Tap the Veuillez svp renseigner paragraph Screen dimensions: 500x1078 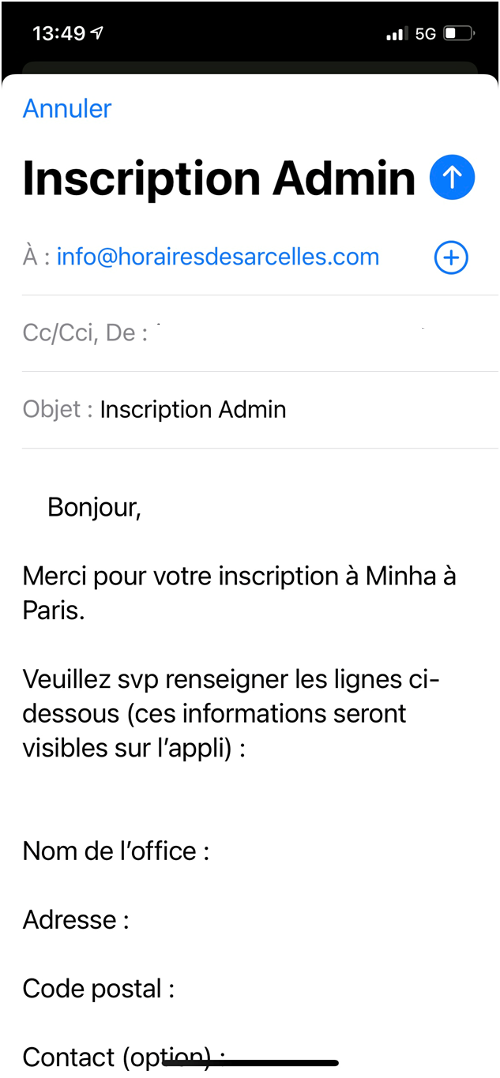232,714
